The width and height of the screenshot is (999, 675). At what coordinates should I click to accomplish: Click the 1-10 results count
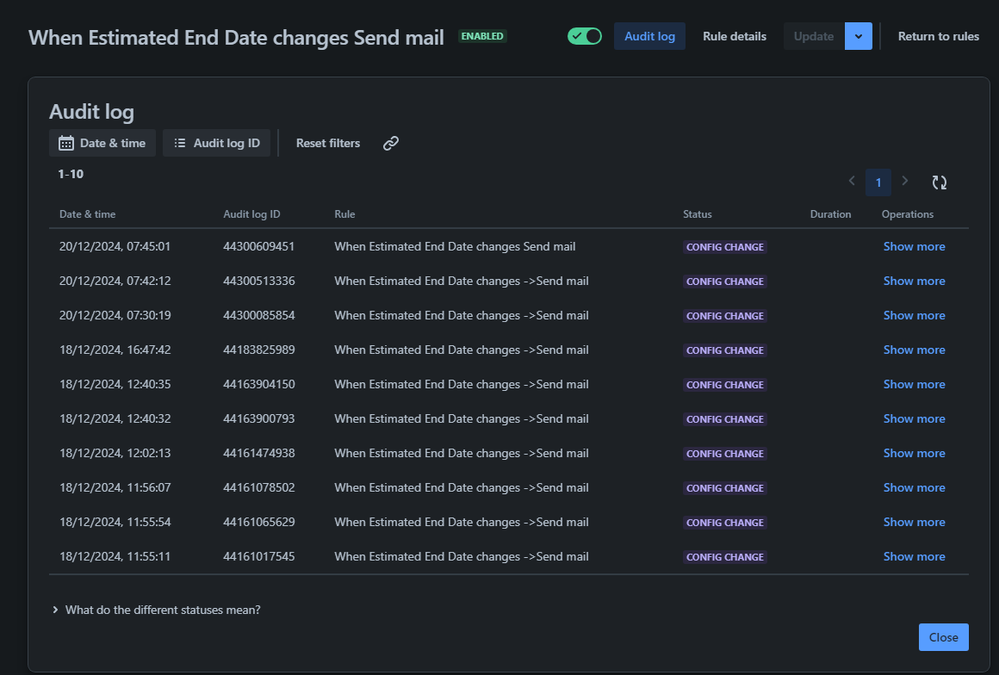(71, 174)
